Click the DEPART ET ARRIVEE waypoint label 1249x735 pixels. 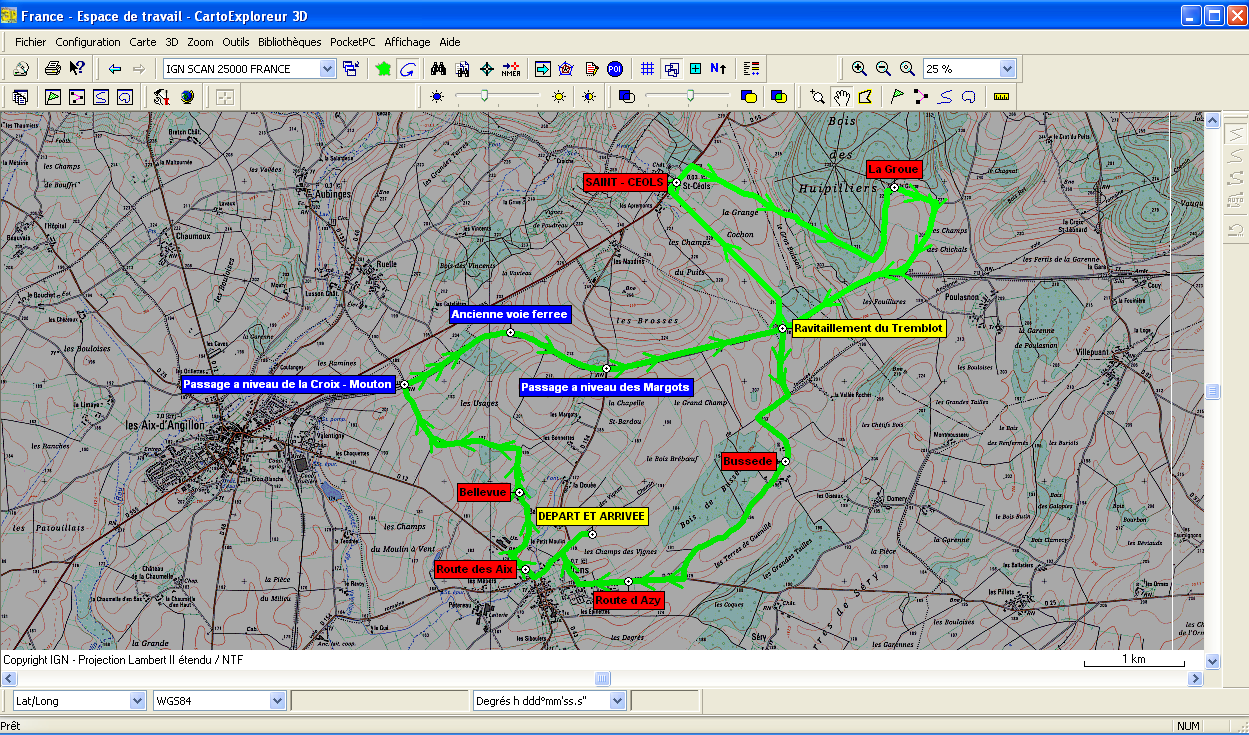click(592, 516)
